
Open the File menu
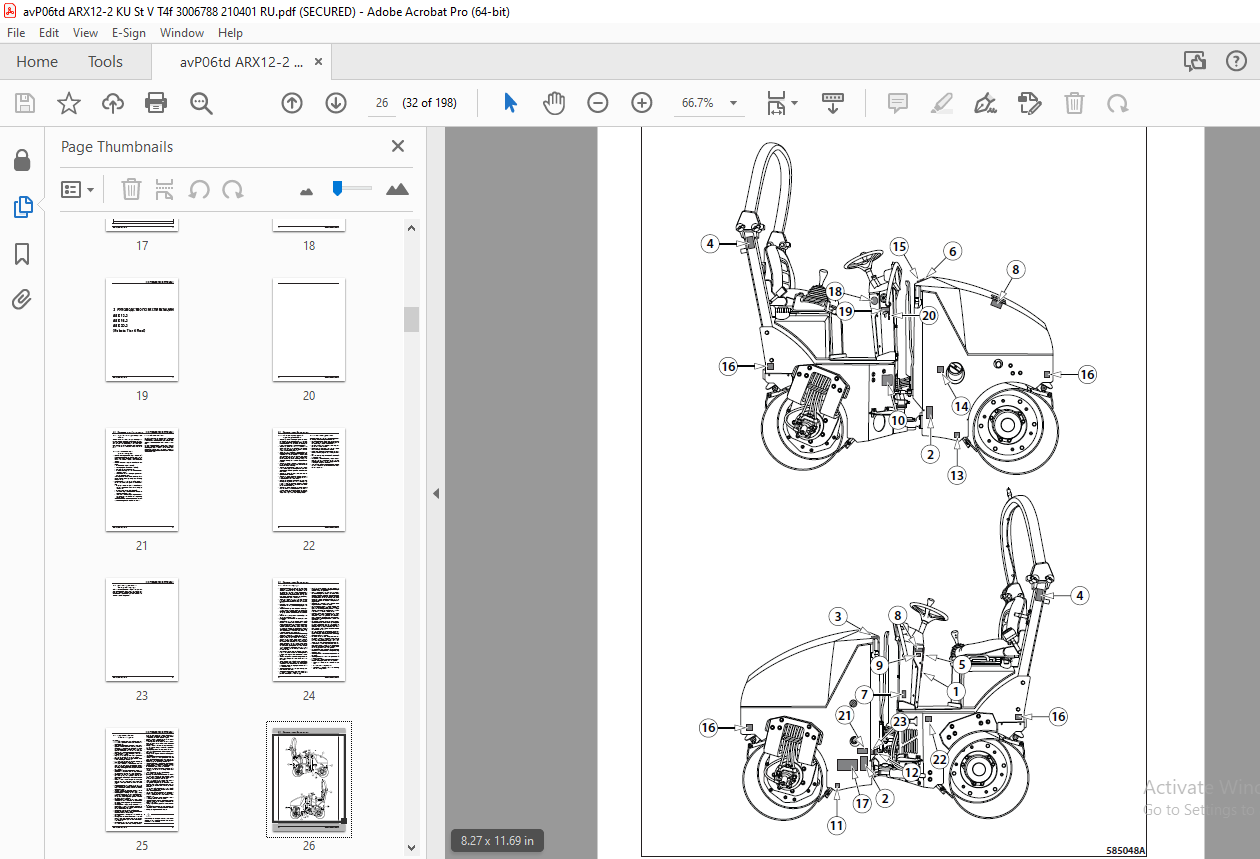tap(16, 32)
